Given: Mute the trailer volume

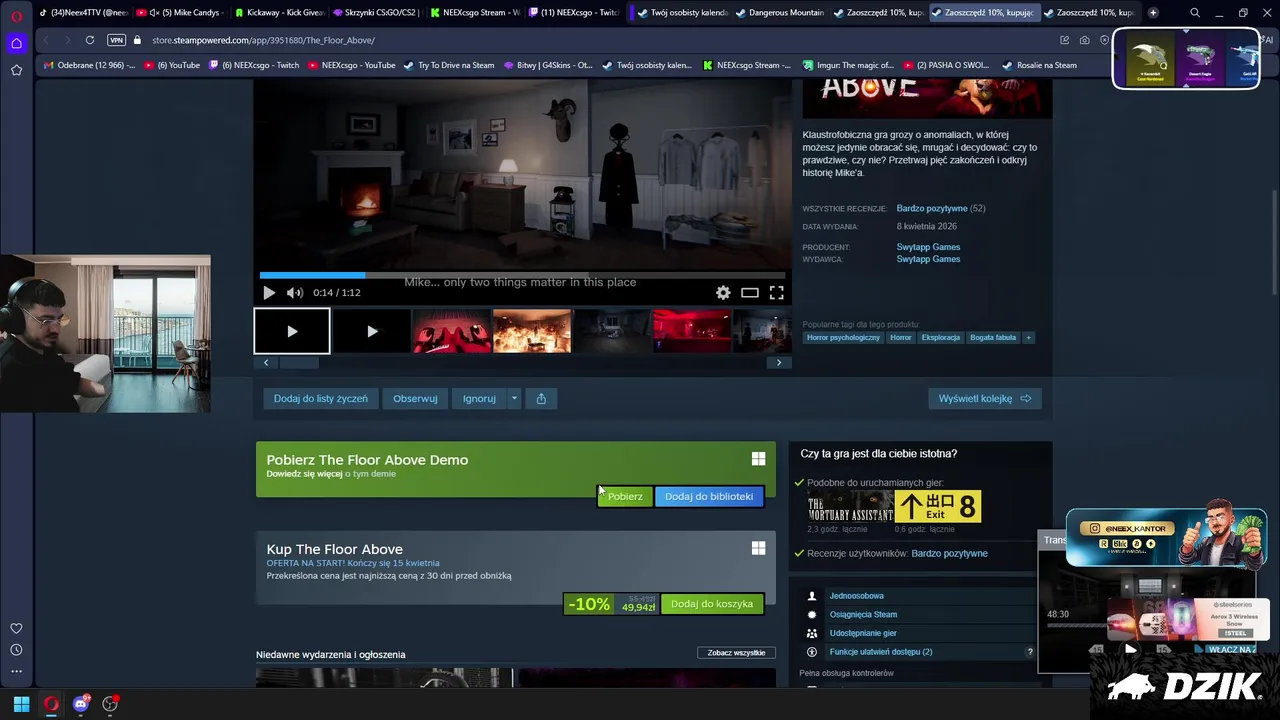Looking at the screenshot, I should click(294, 292).
